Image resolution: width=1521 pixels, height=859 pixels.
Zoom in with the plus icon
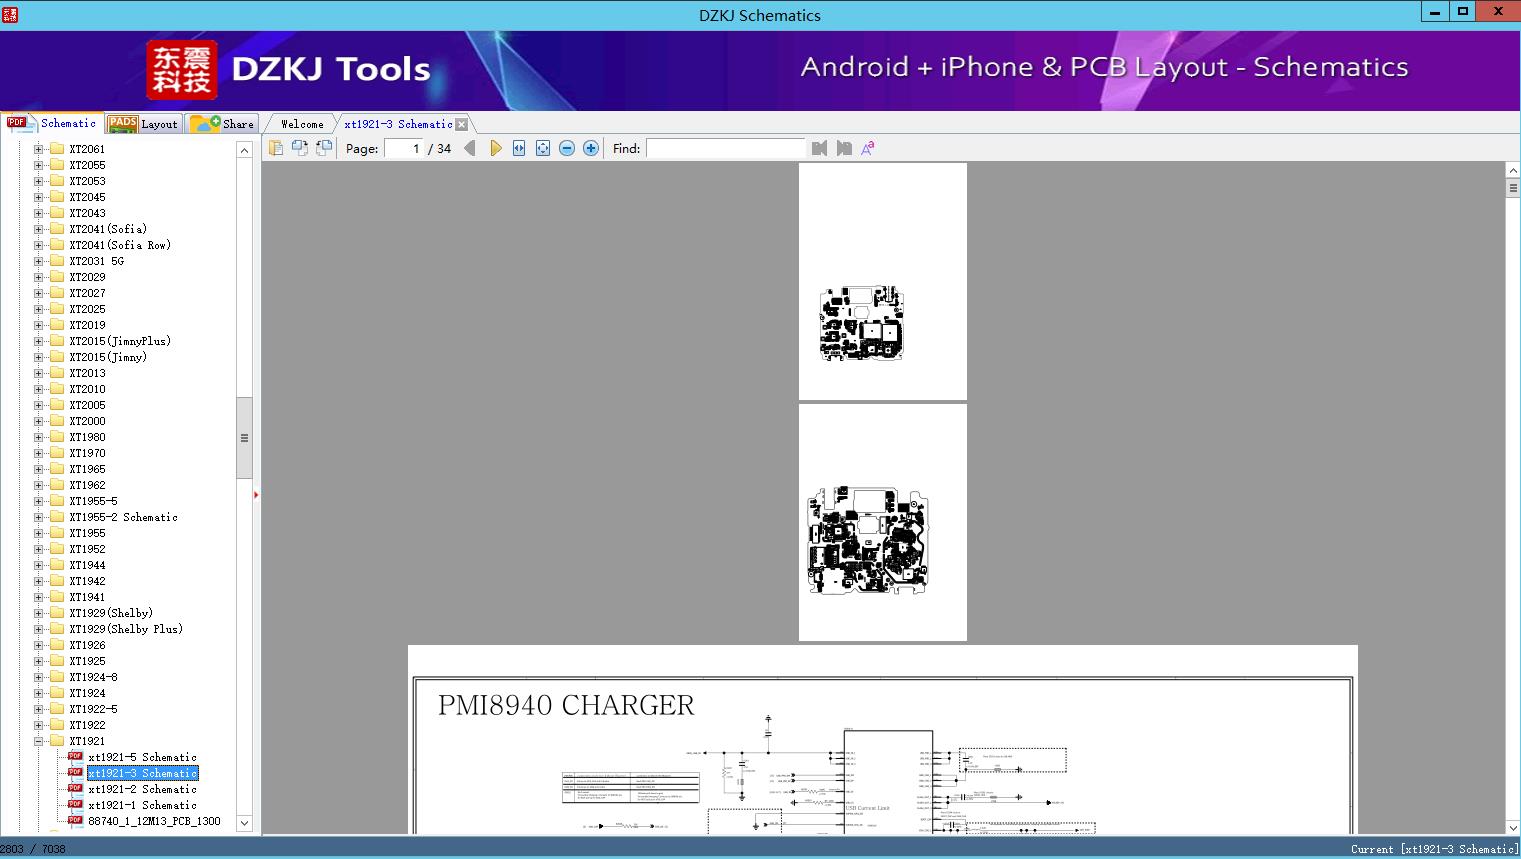click(591, 148)
